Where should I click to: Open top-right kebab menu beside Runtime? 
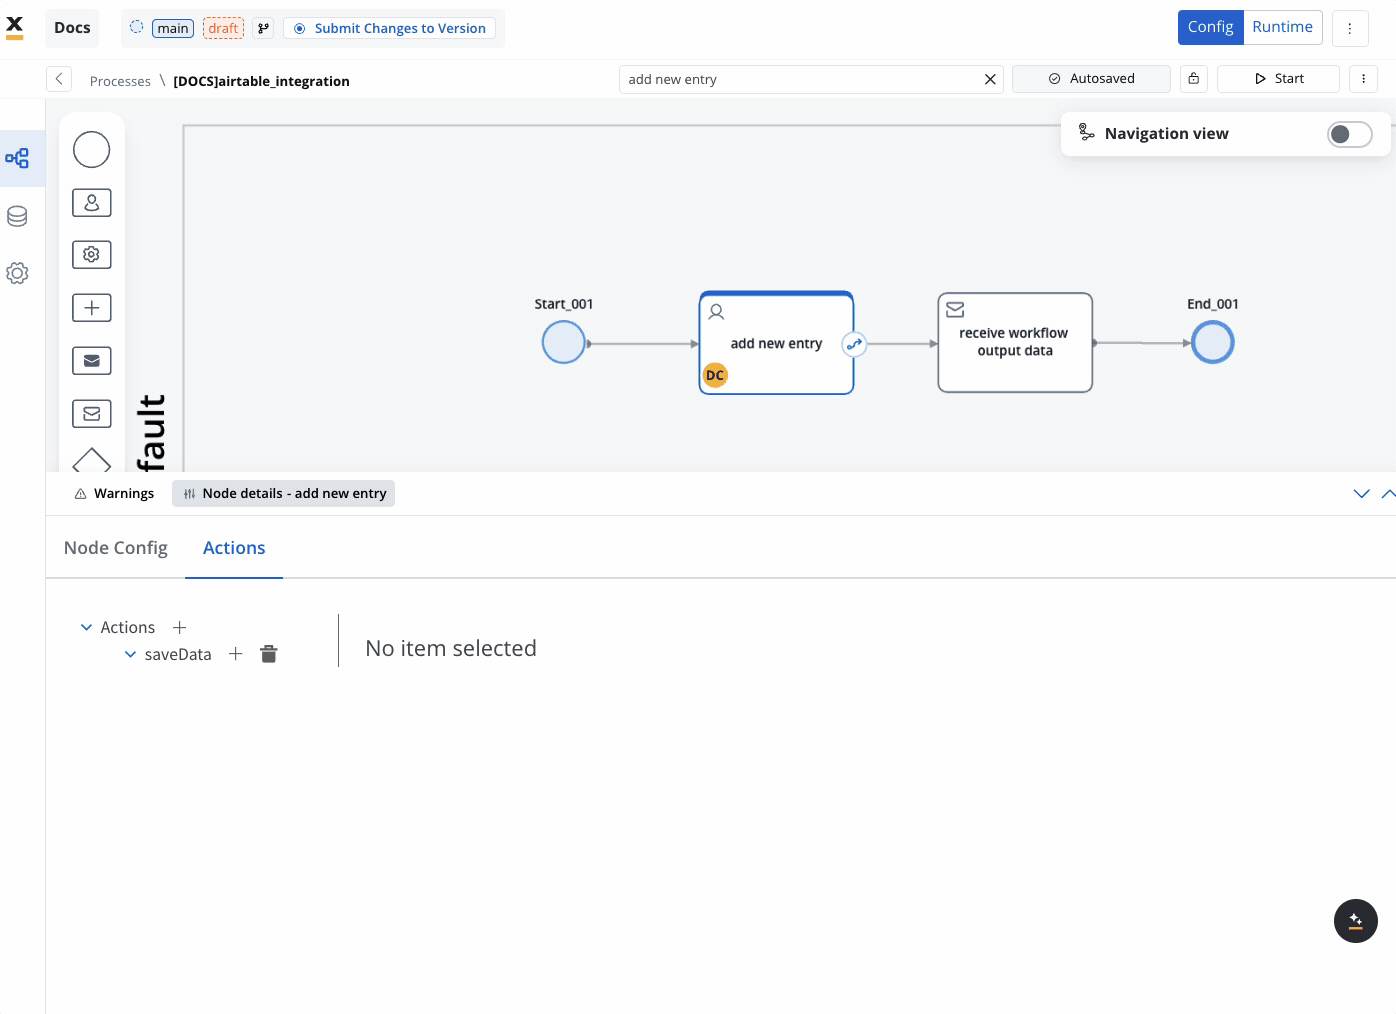click(1350, 28)
